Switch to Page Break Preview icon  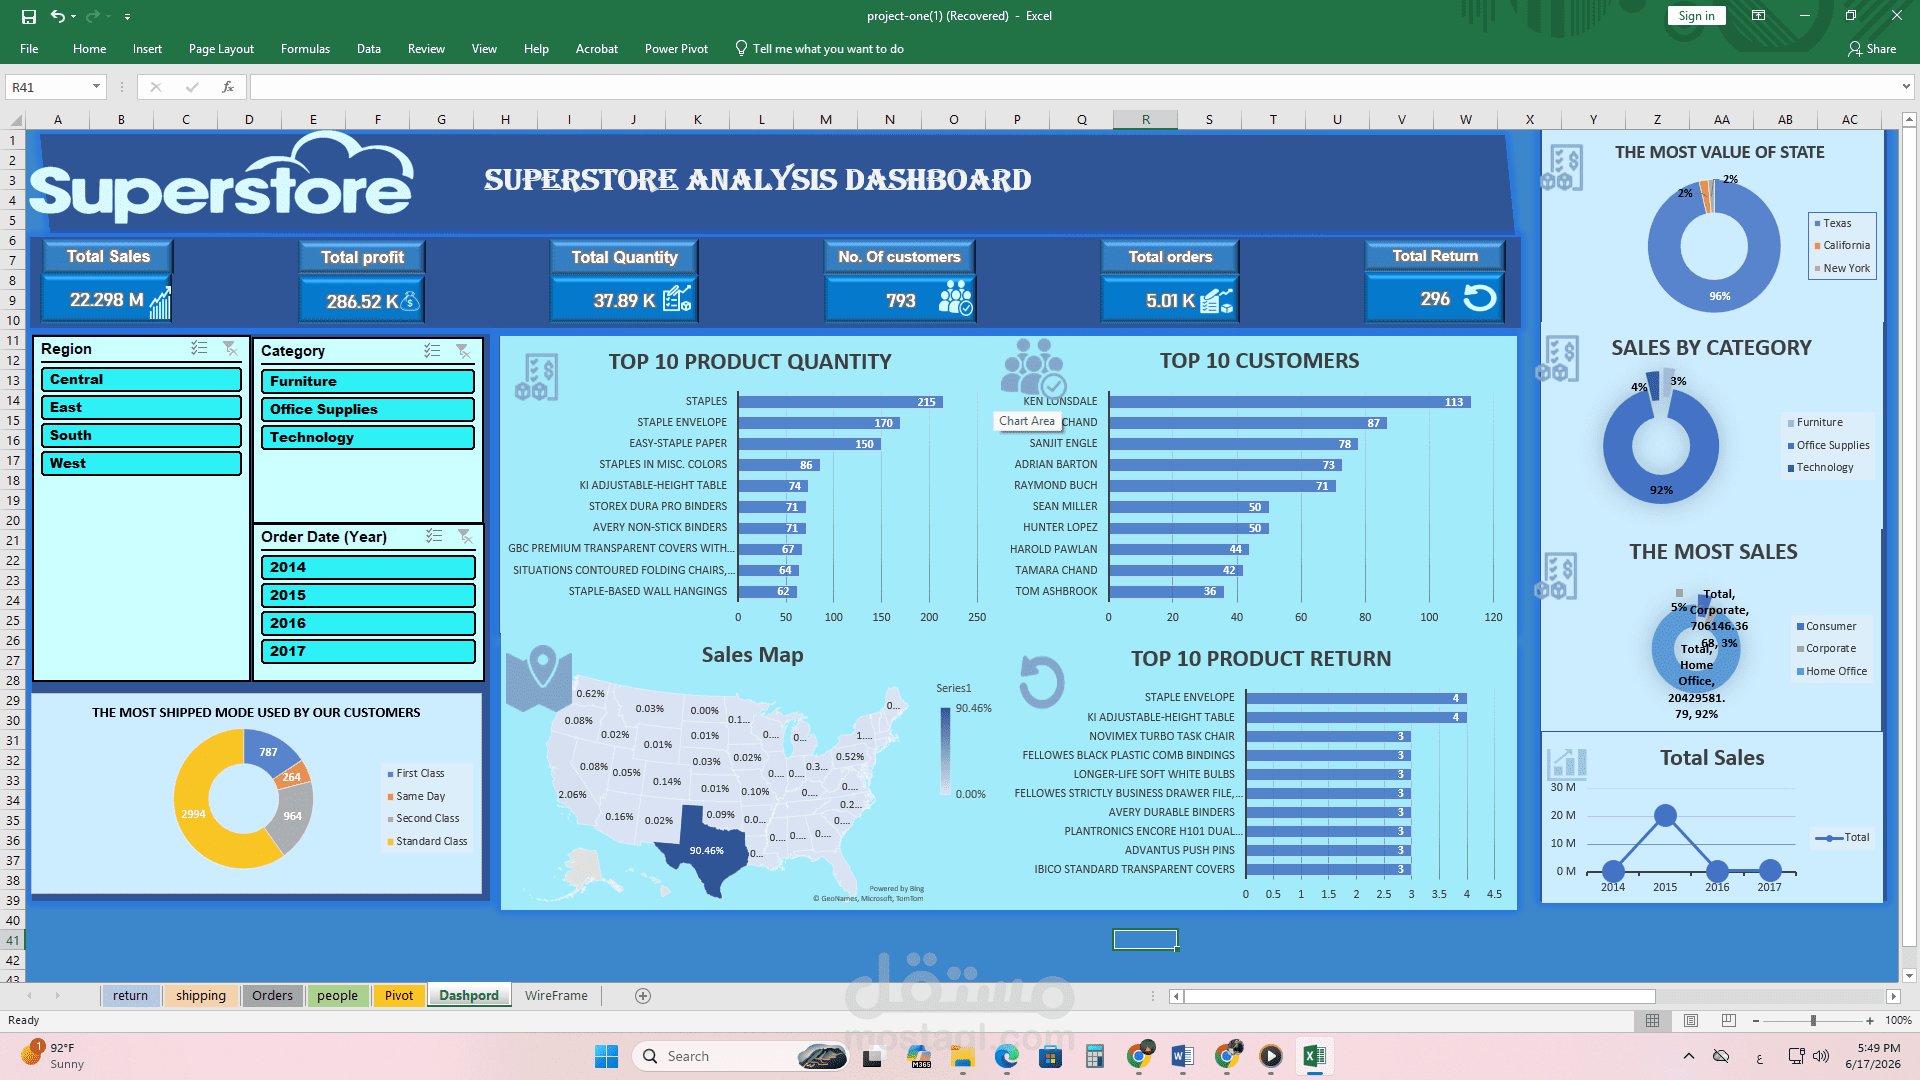[1729, 1020]
